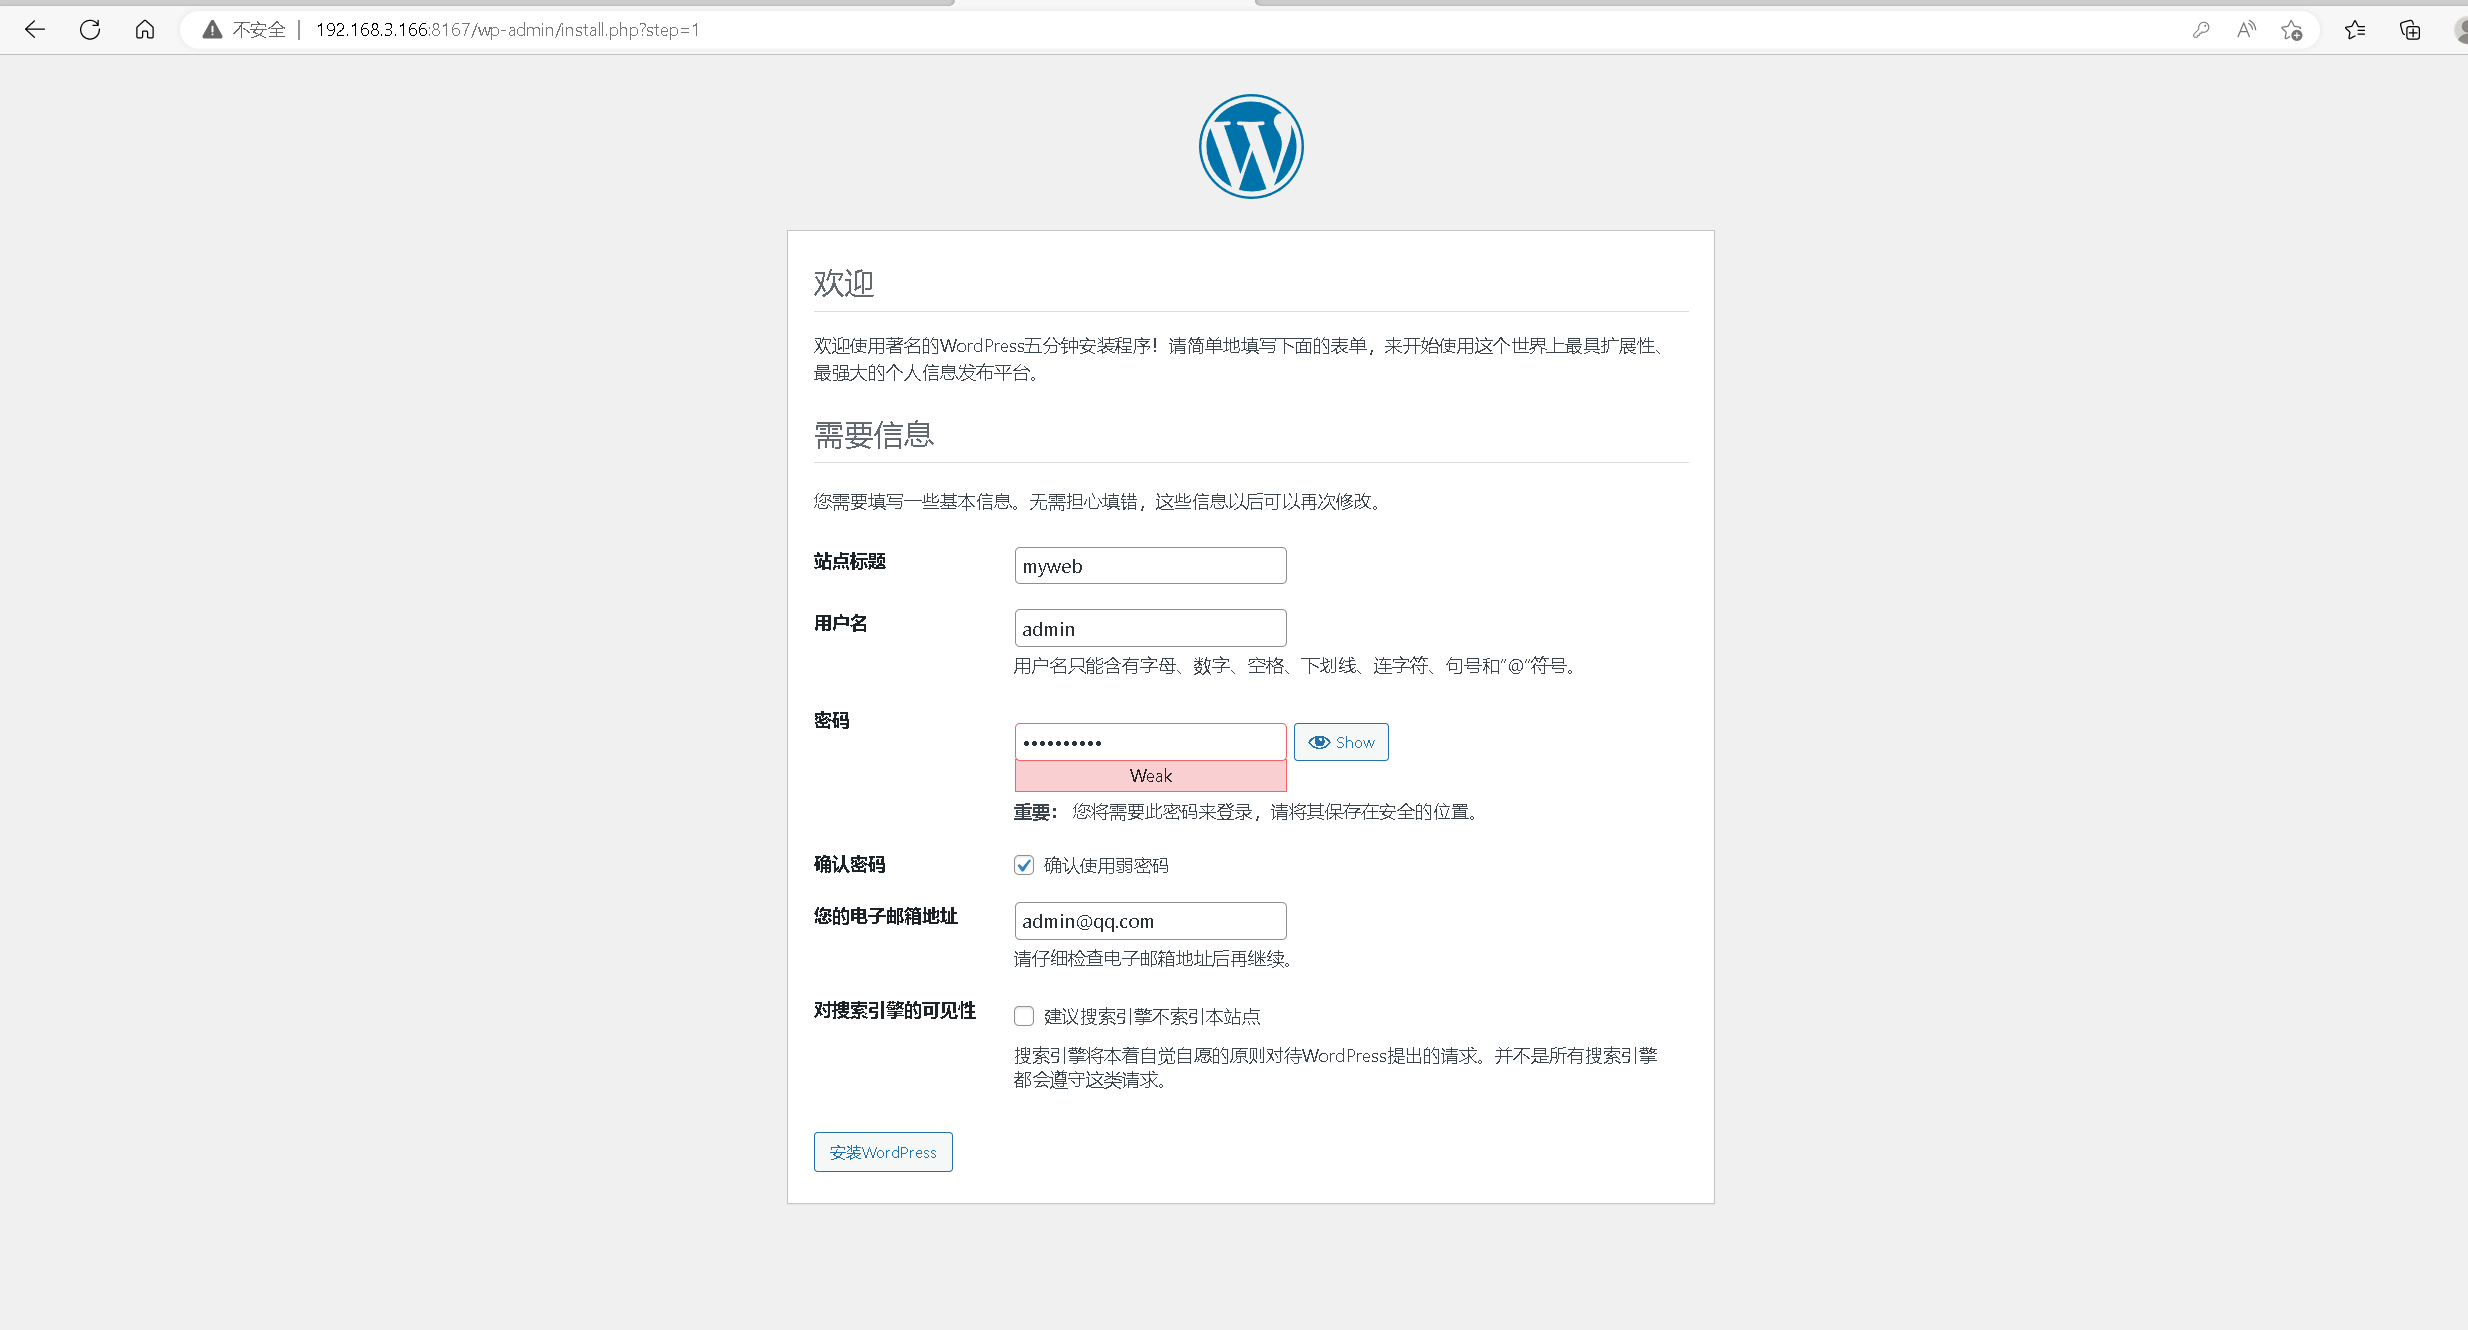Show the hidden password

tap(1341, 742)
